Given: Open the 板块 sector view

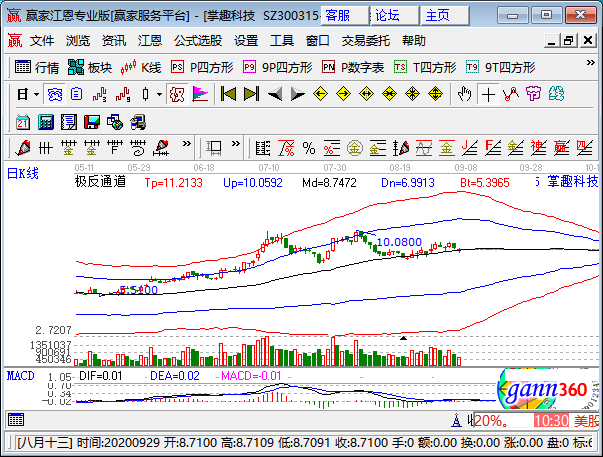Looking at the screenshot, I should click(90, 67).
